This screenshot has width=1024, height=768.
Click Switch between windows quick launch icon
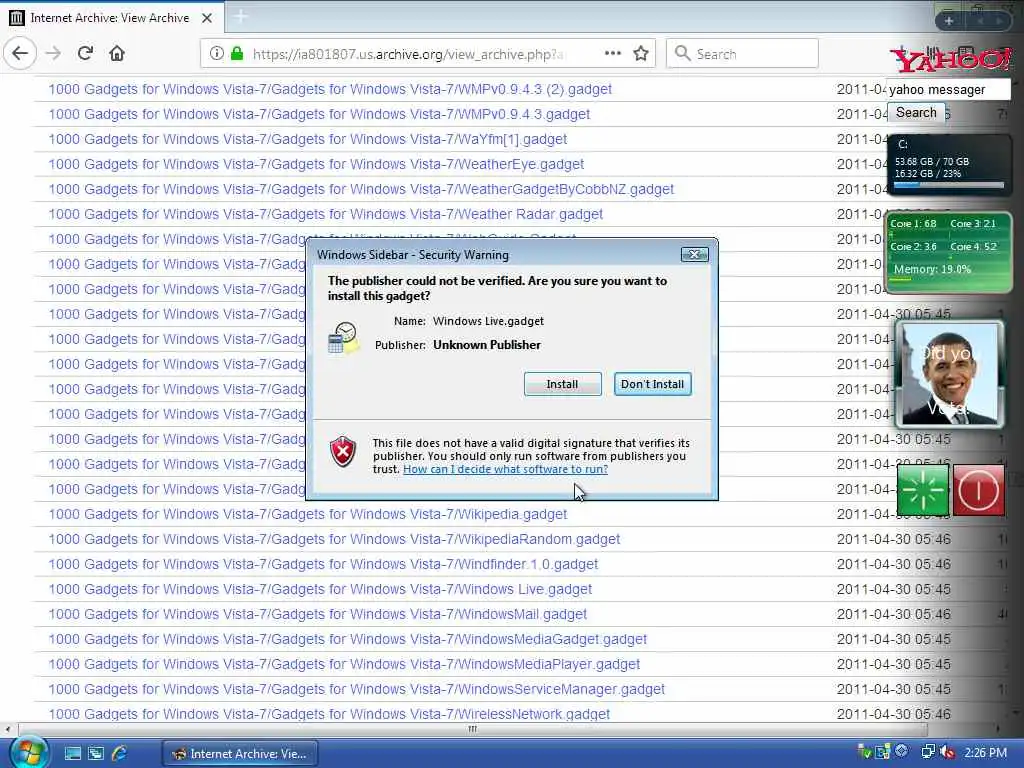(96, 754)
